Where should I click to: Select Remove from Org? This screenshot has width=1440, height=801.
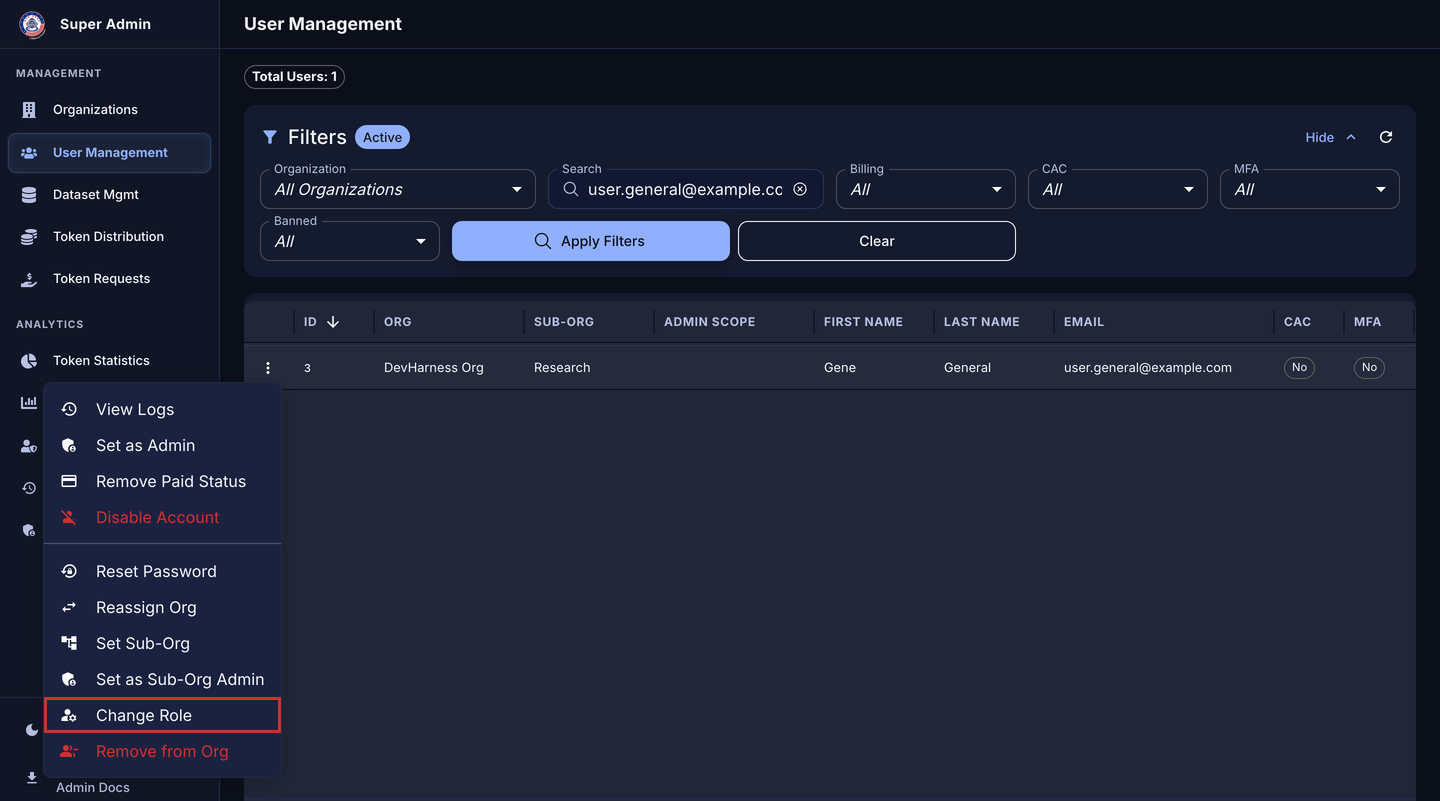tap(162, 751)
